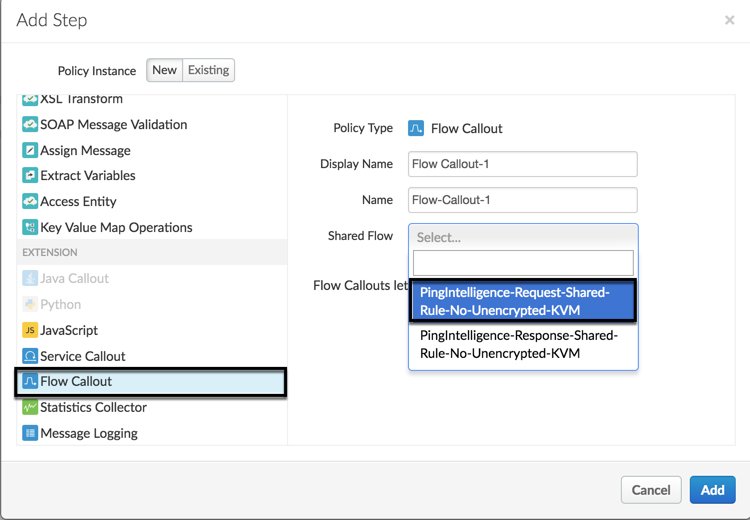
Task: Click the Access Entity policy icon
Action: [30, 202]
